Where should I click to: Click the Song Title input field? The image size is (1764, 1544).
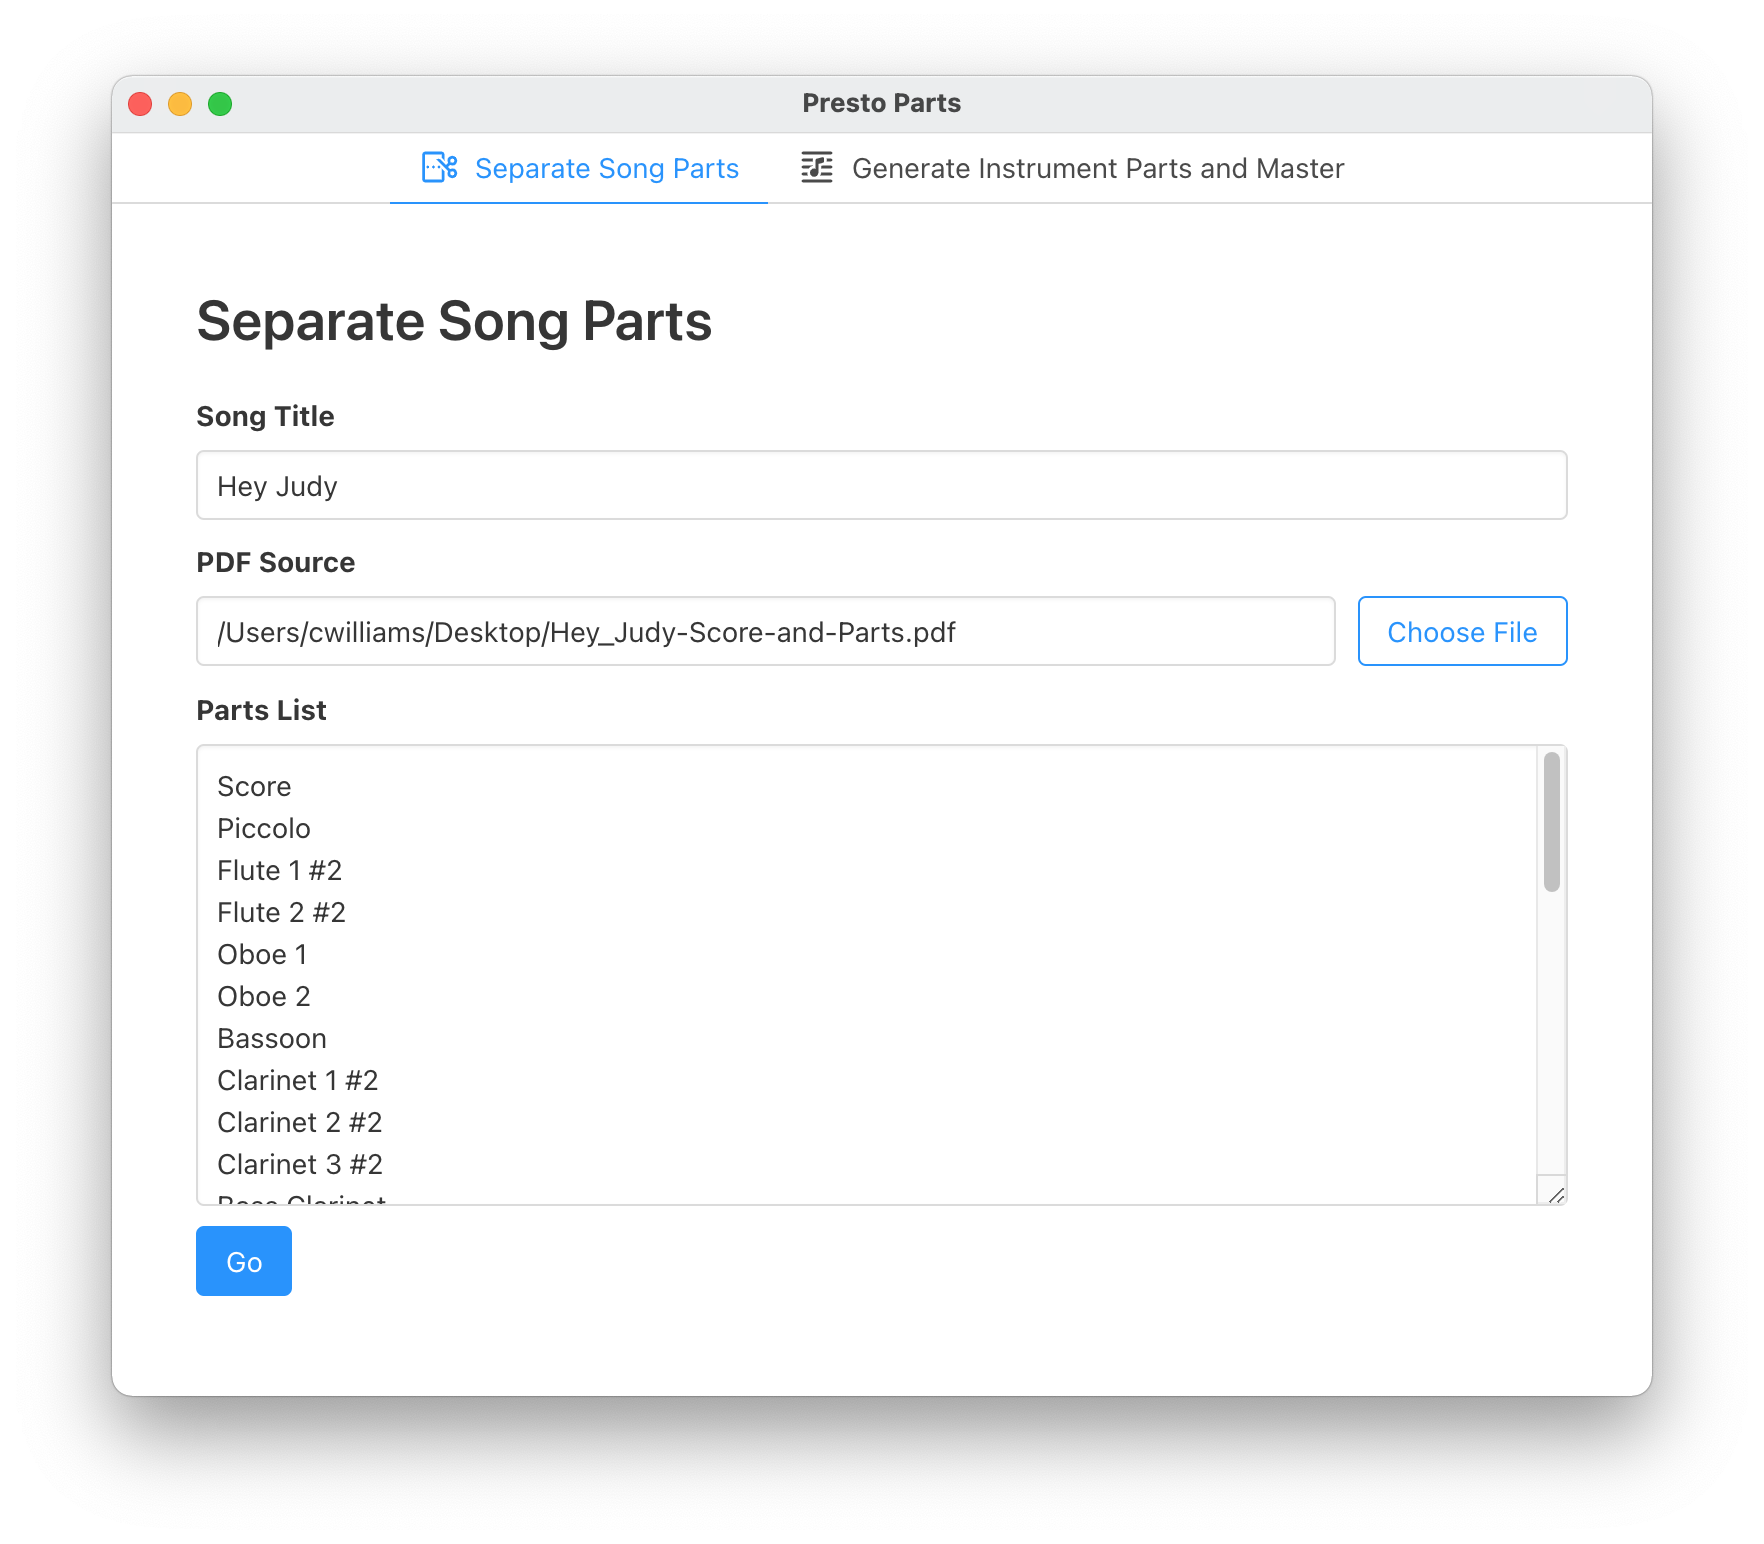pyautogui.click(x=881, y=486)
